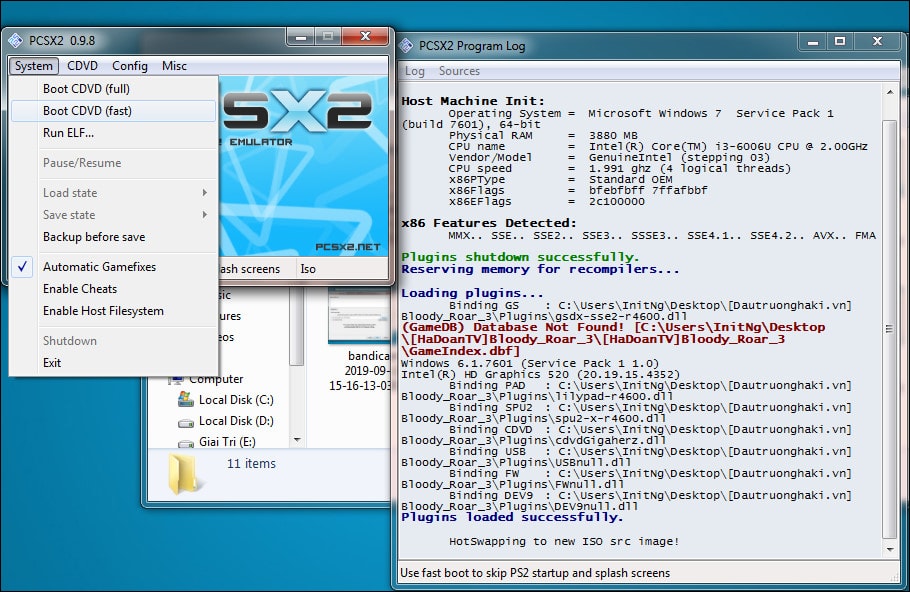Viewport: 910px width, 592px height.
Task: Open the Log menu in Program Log
Action: pos(414,71)
